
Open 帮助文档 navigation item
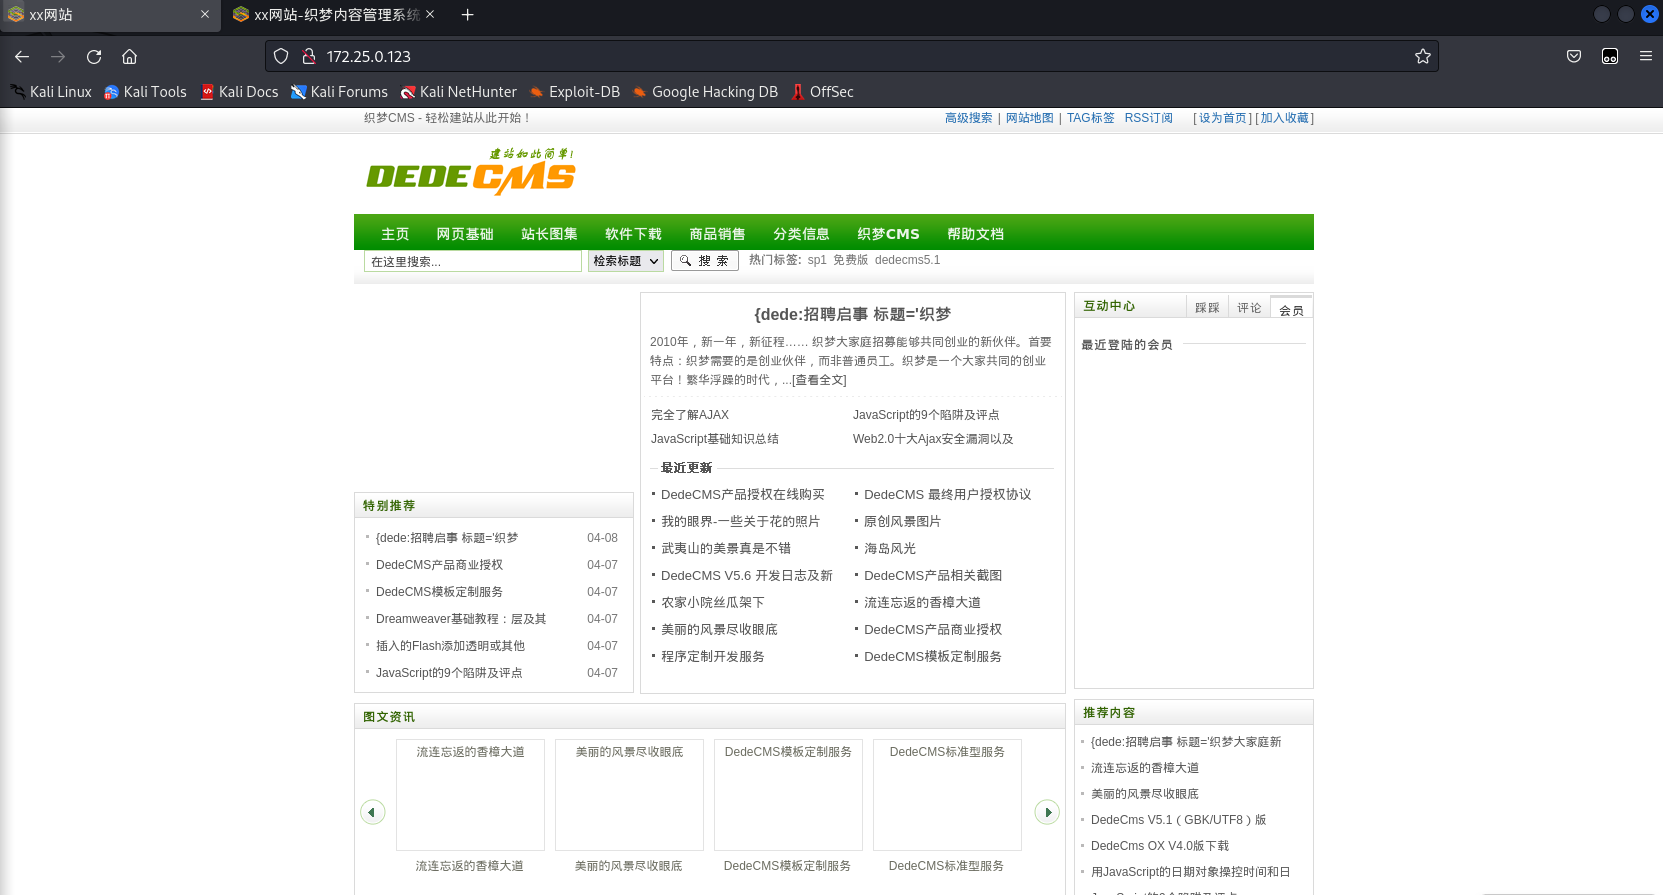(975, 234)
